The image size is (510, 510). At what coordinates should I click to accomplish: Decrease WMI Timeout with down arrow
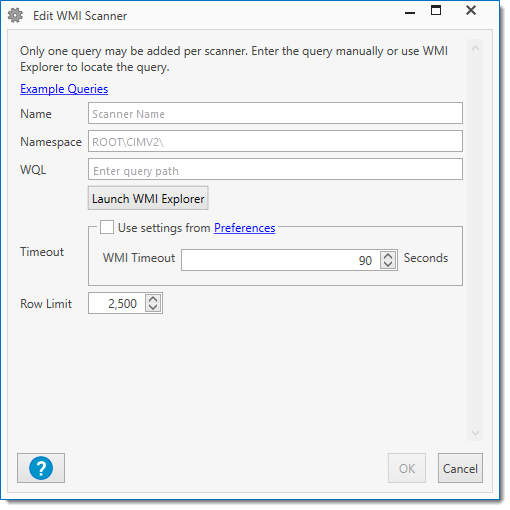[x=388, y=264]
